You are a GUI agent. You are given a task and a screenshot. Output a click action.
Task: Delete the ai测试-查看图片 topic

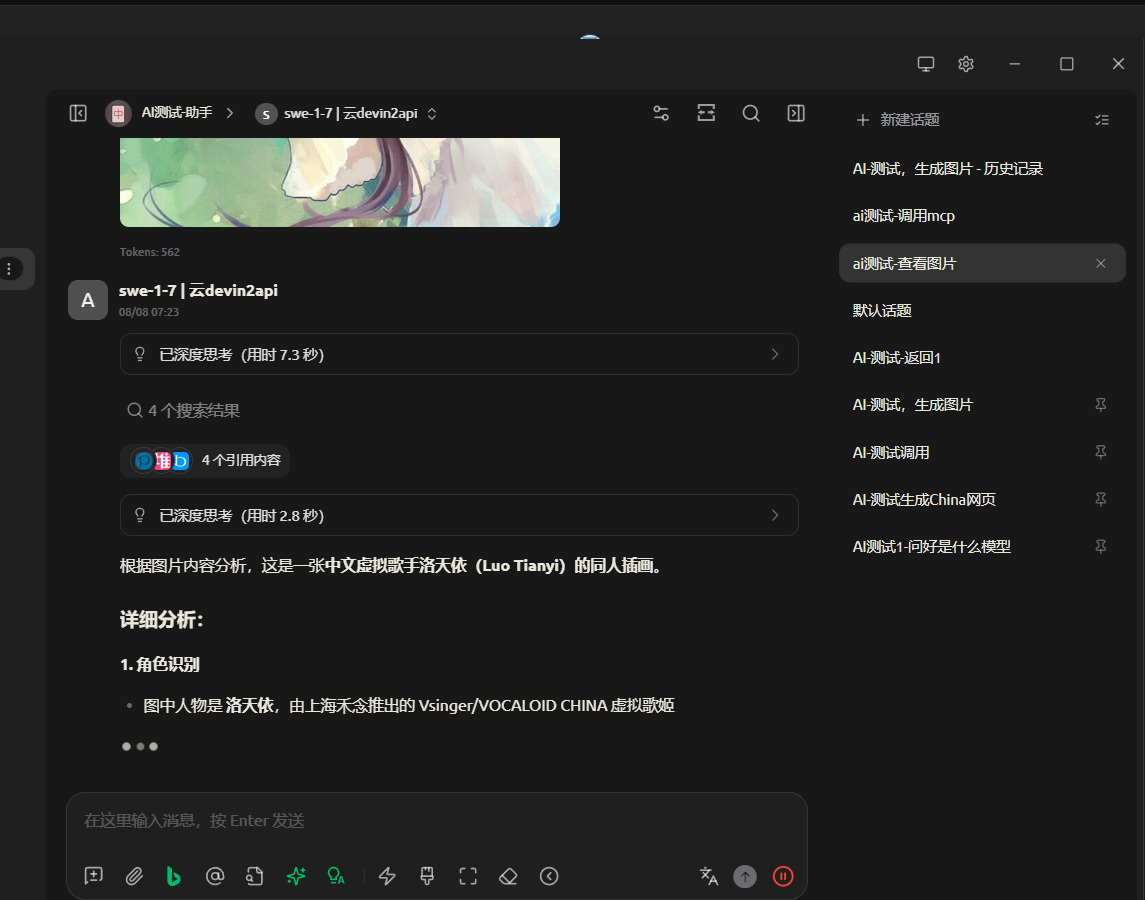point(1100,263)
